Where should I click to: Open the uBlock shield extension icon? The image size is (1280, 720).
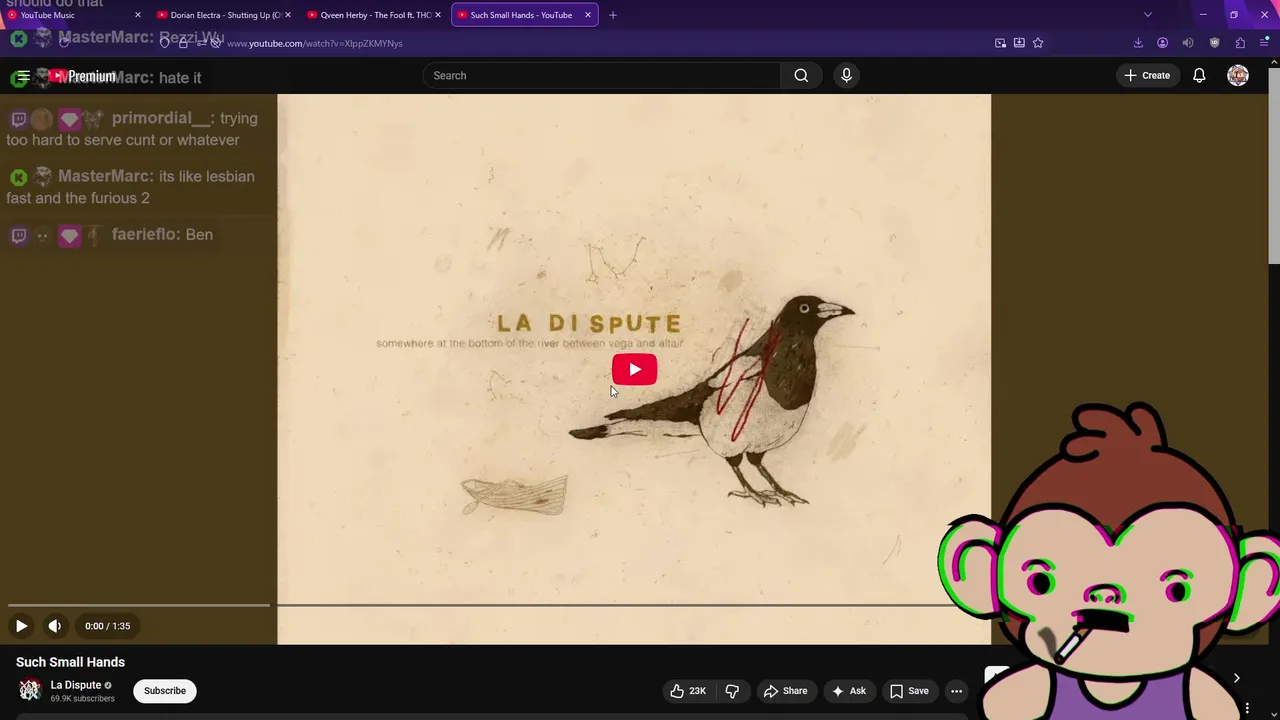pyautogui.click(x=1214, y=43)
